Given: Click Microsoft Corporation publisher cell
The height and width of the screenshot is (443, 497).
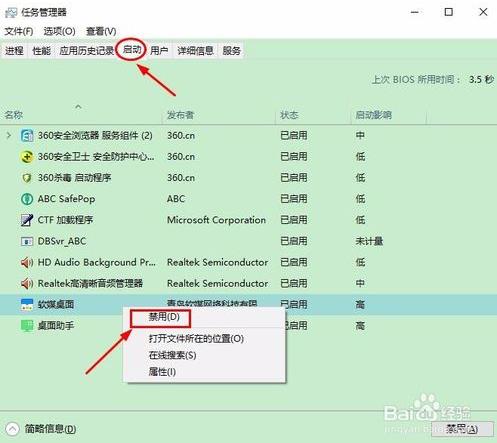Looking at the screenshot, I should [x=216, y=220].
